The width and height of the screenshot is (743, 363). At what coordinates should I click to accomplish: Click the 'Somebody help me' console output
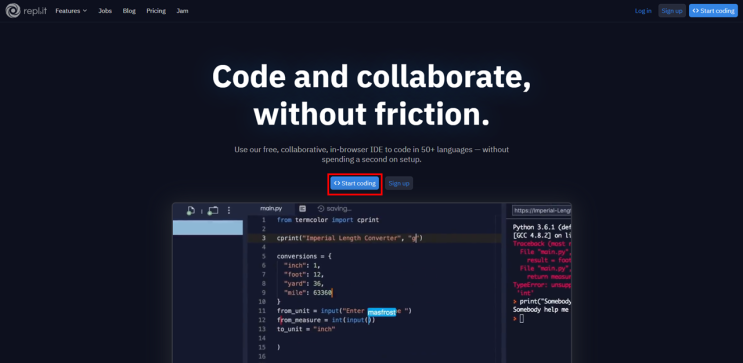(541, 309)
